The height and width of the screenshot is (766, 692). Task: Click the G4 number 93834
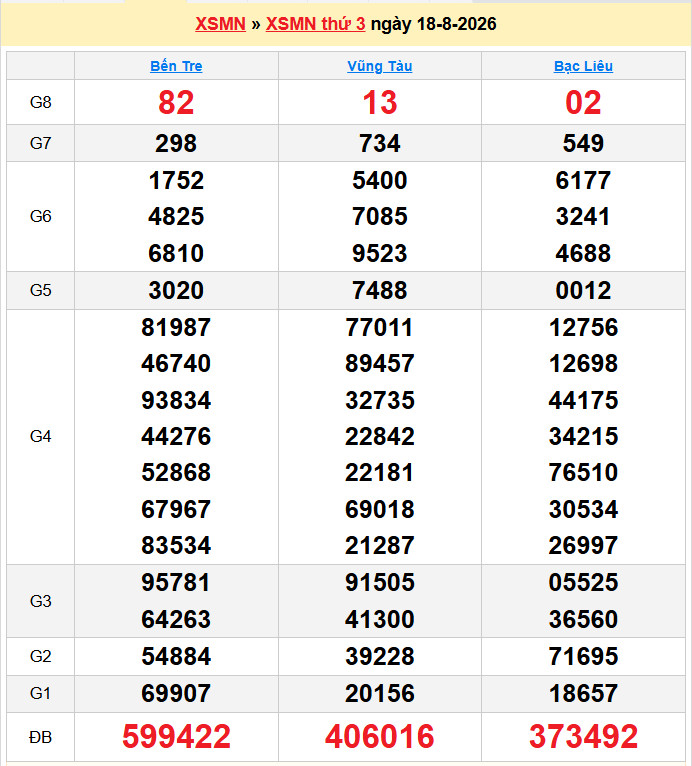click(176, 400)
